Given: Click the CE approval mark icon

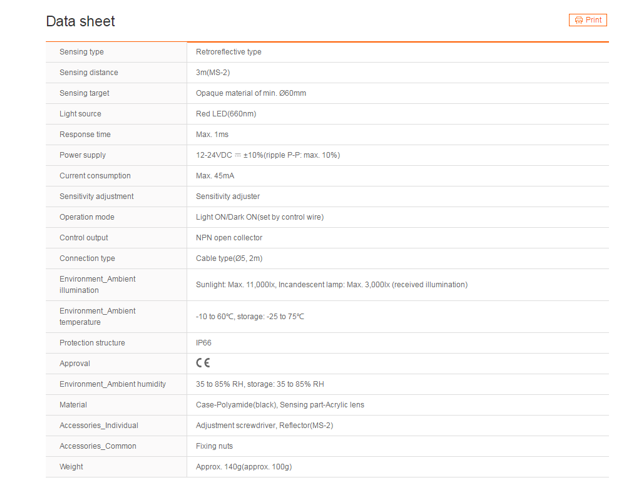Looking at the screenshot, I should (203, 363).
